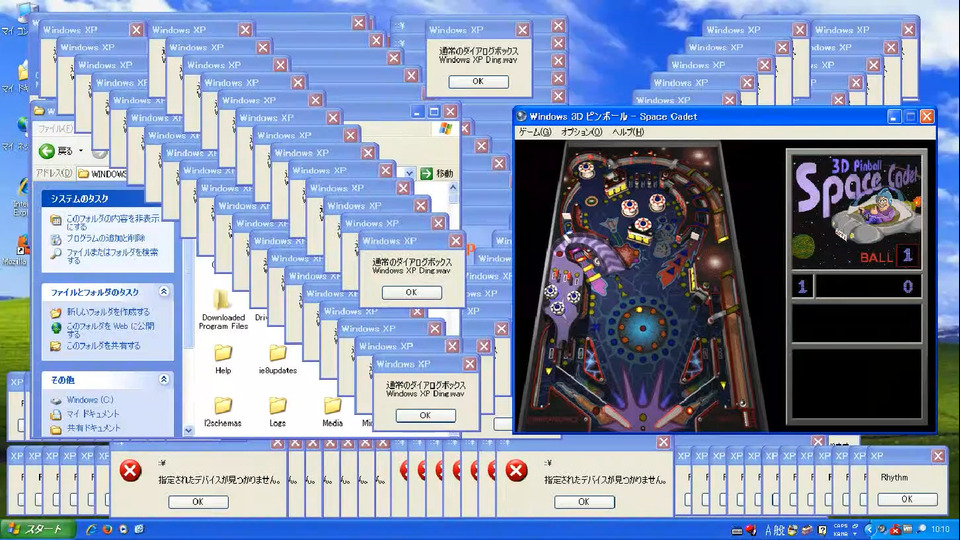Click OK in left 指定されたデバイス error dialog
This screenshot has height=540, width=960.
(x=198, y=502)
